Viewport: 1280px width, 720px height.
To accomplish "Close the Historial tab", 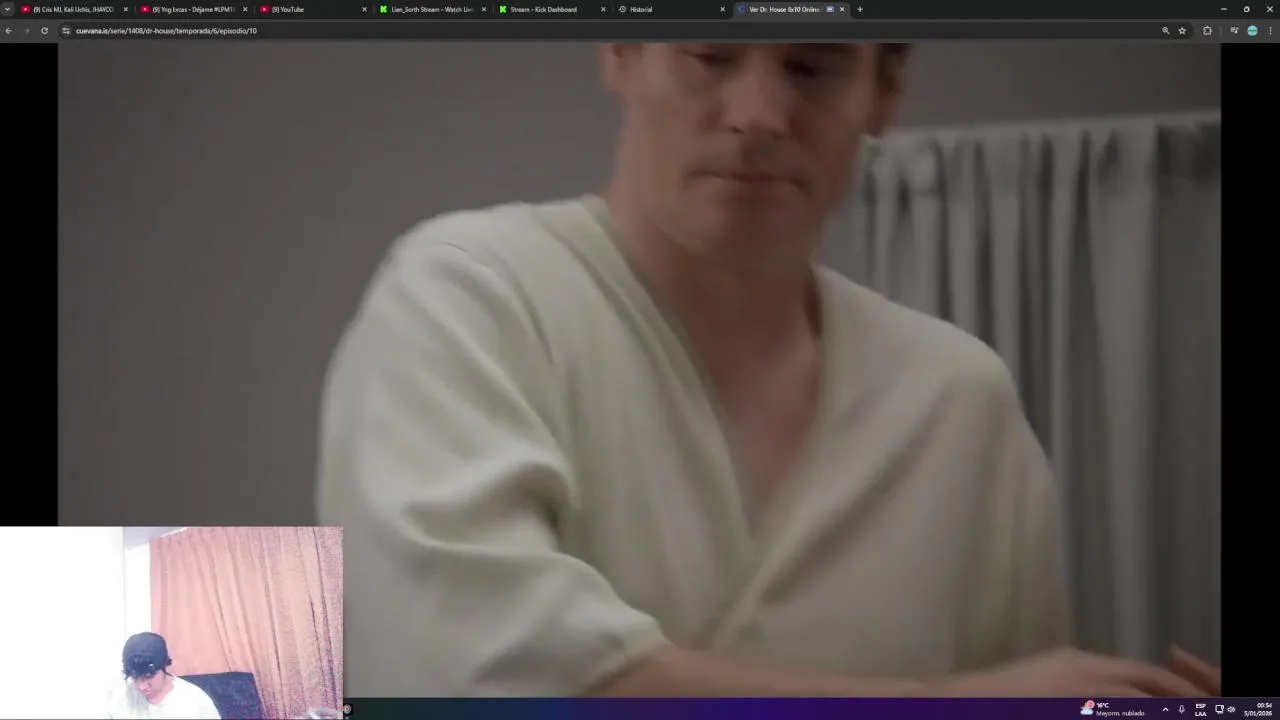I will 722,9.
